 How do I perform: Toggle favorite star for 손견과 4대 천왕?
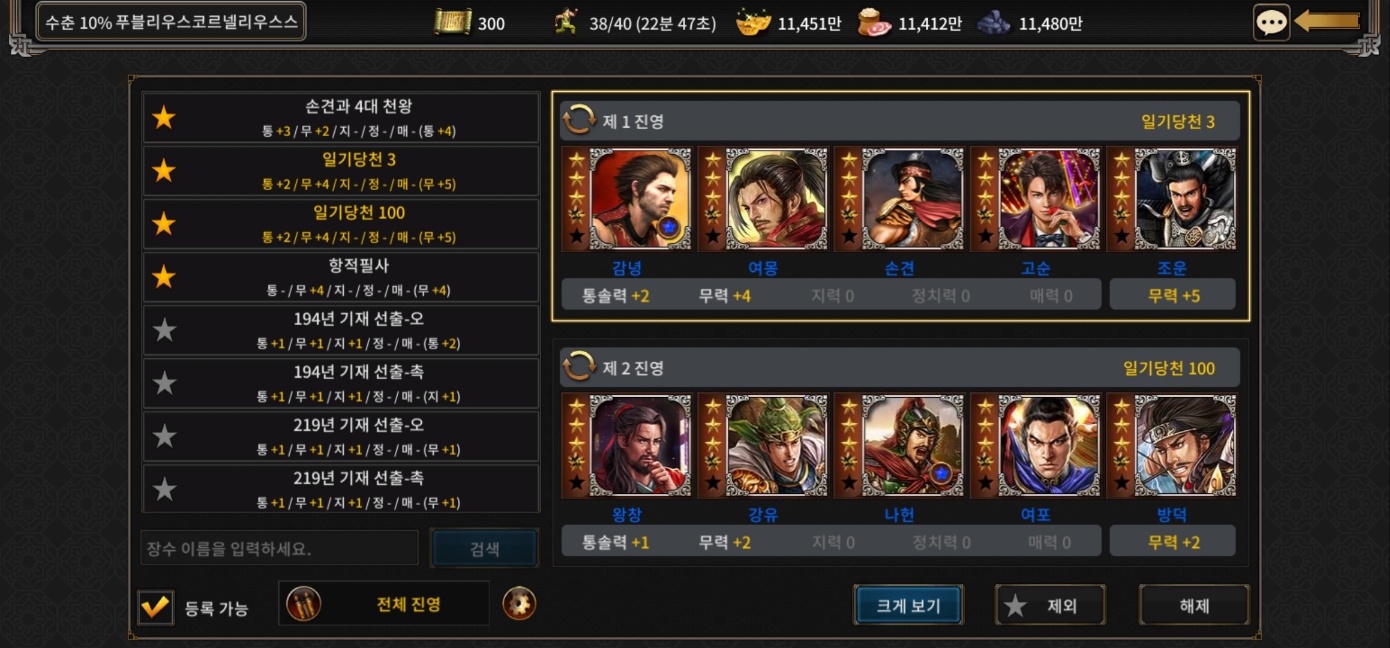coord(164,118)
